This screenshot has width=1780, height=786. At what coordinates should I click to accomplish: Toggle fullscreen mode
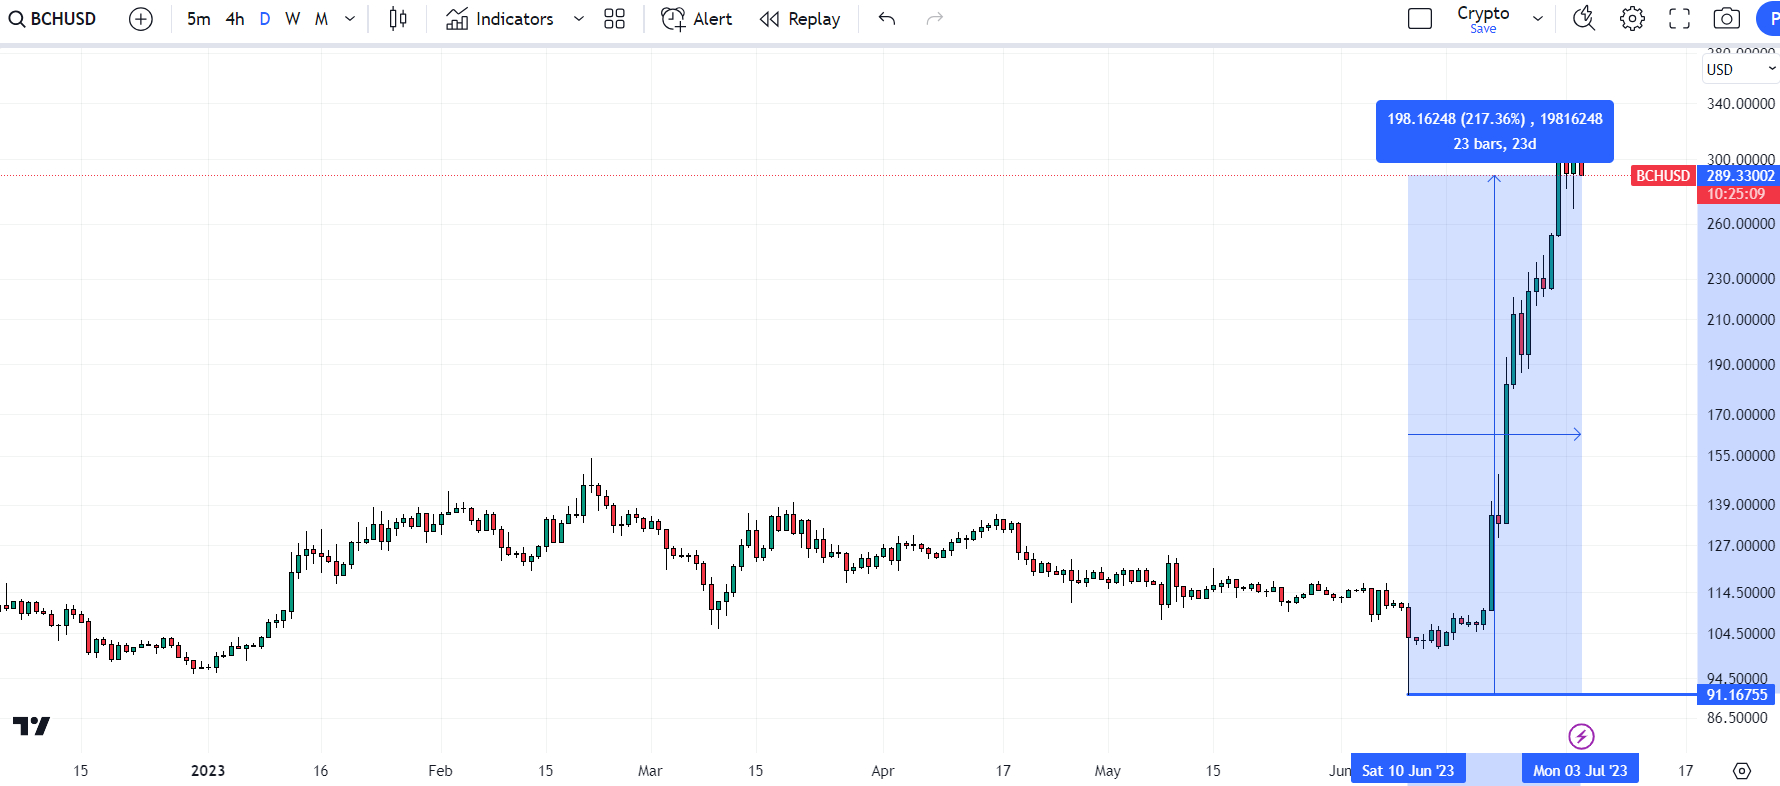(1680, 19)
